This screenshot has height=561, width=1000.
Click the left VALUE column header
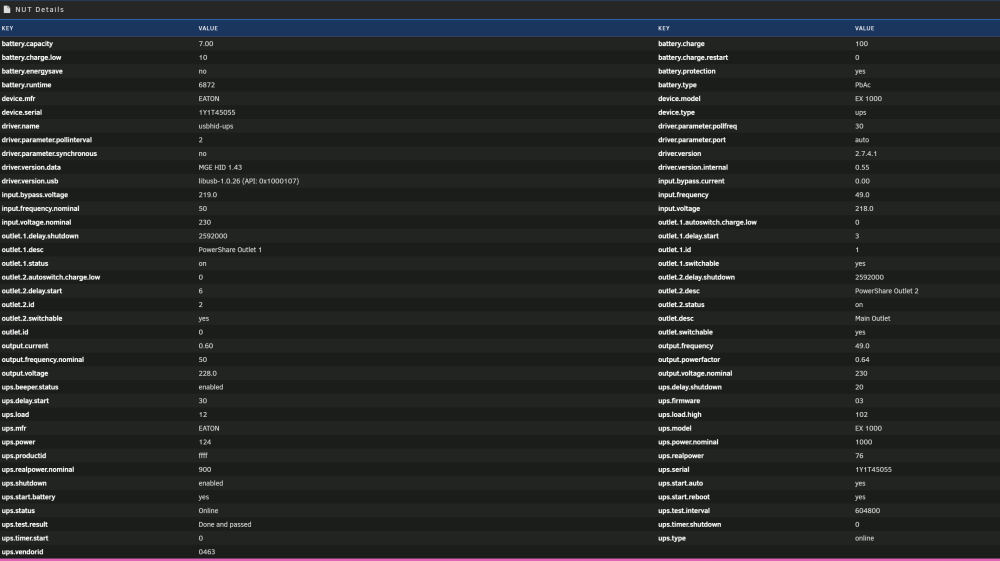point(208,28)
